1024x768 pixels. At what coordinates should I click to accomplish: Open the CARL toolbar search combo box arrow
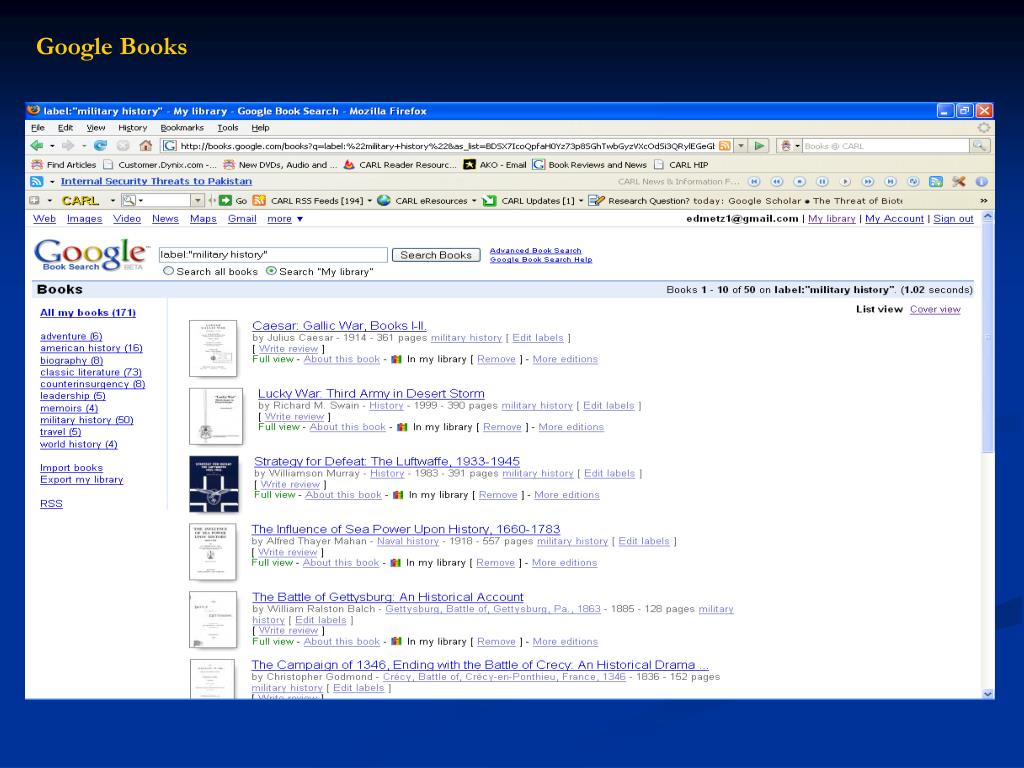tap(198, 200)
